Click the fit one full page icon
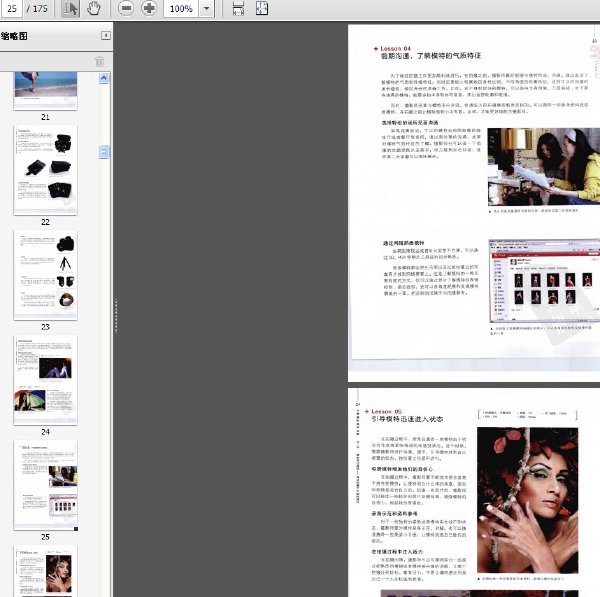The height and width of the screenshot is (597, 600). 262,8
